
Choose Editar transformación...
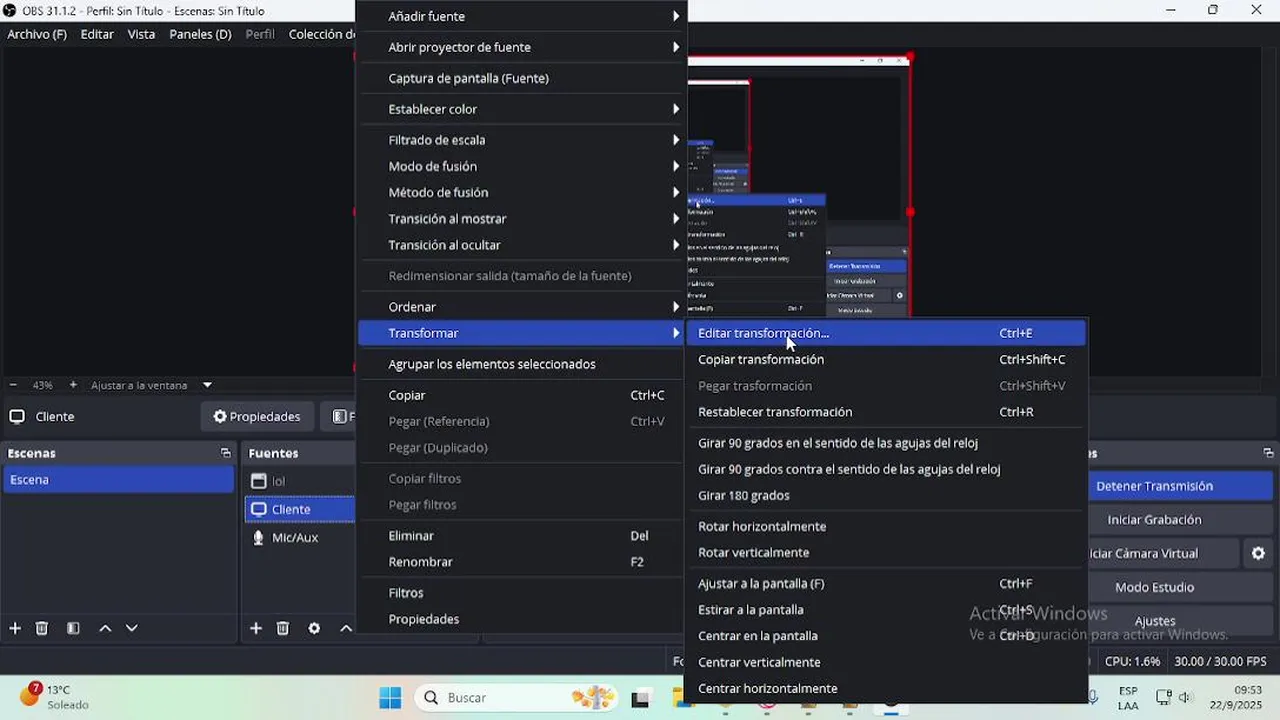[886, 333]
